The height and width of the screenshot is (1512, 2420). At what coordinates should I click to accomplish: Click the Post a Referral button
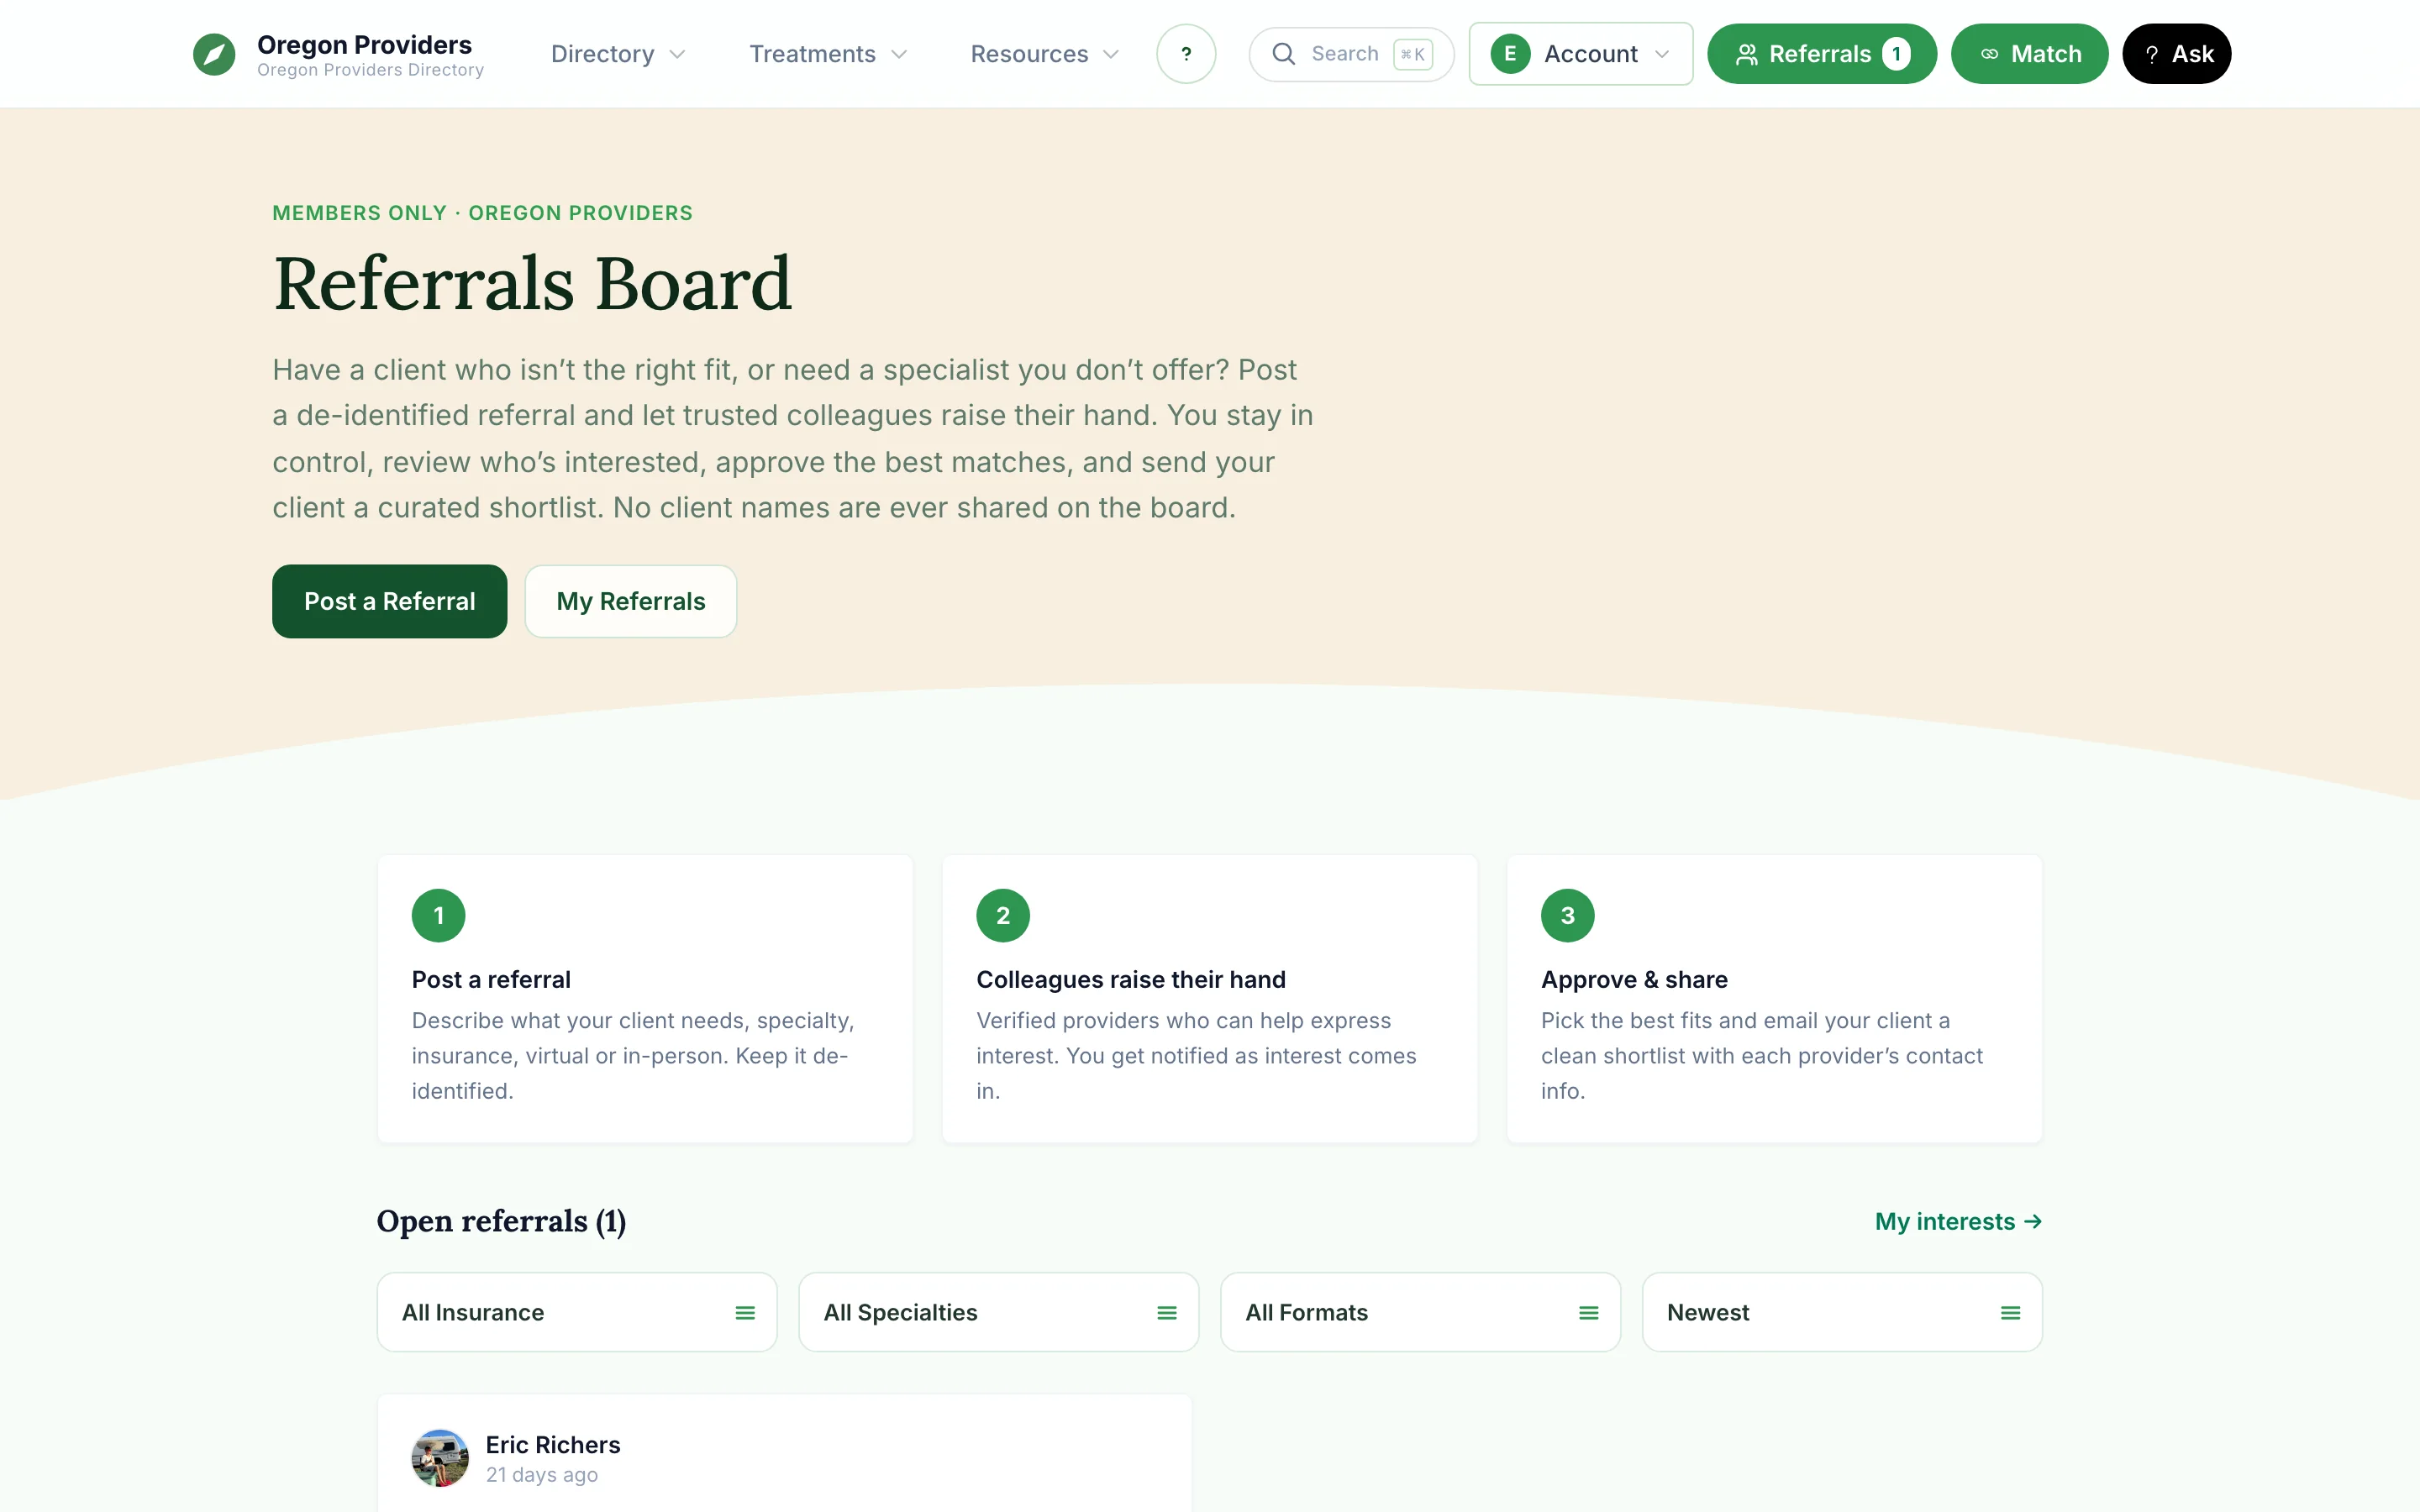[389, 601]
